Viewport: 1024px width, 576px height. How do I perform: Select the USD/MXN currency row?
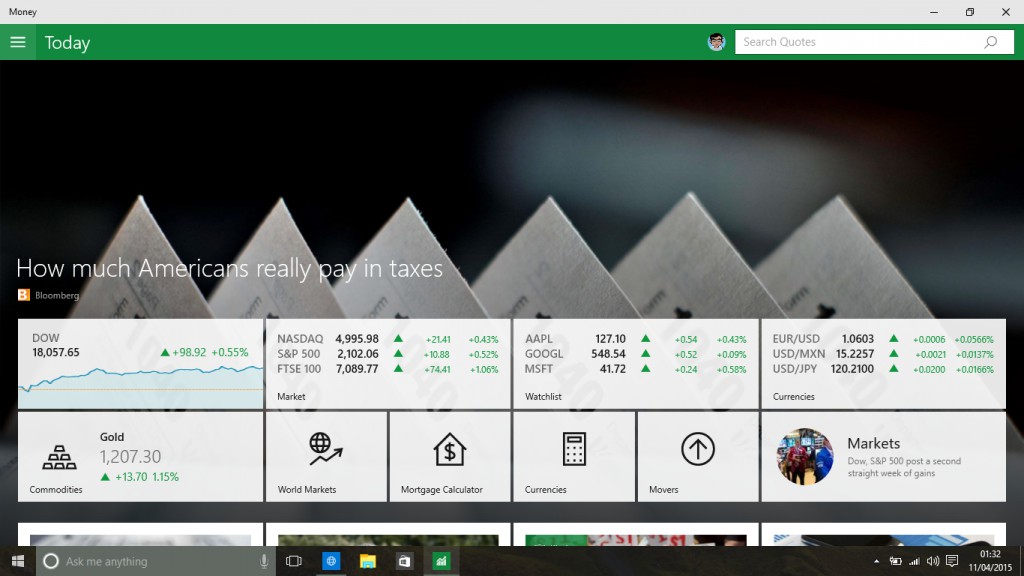coord(883,354)
